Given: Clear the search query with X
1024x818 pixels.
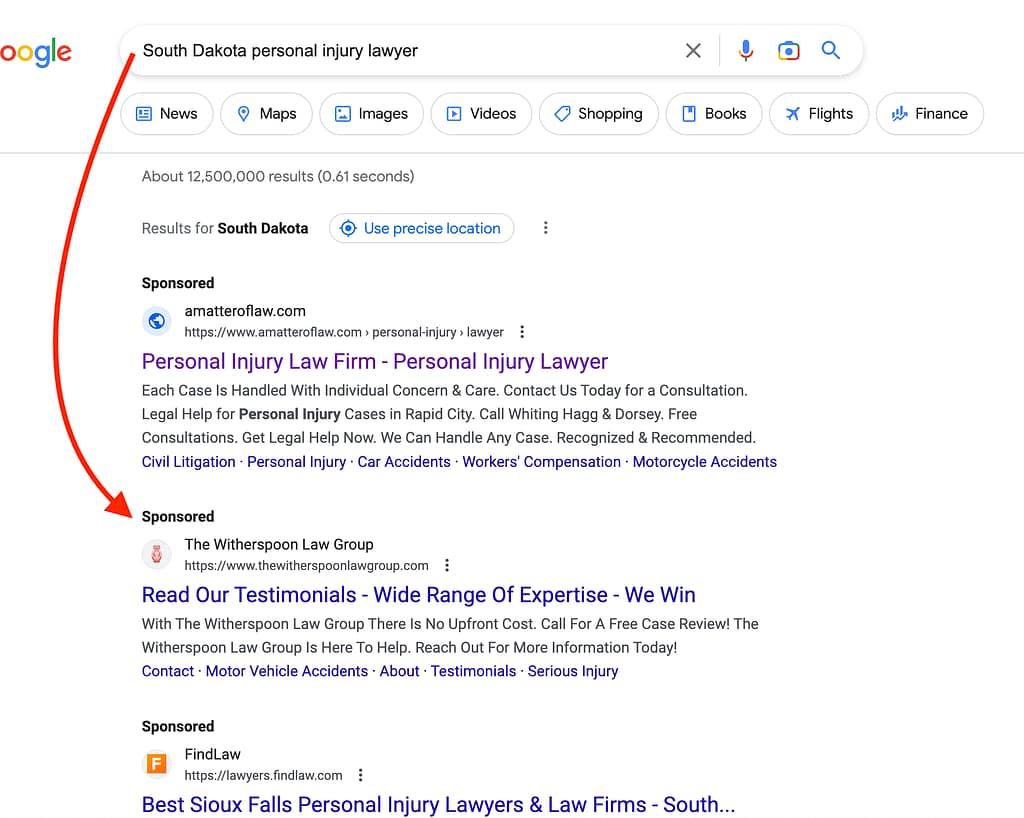Looking at the screenshot, I should tap(693, 51).
